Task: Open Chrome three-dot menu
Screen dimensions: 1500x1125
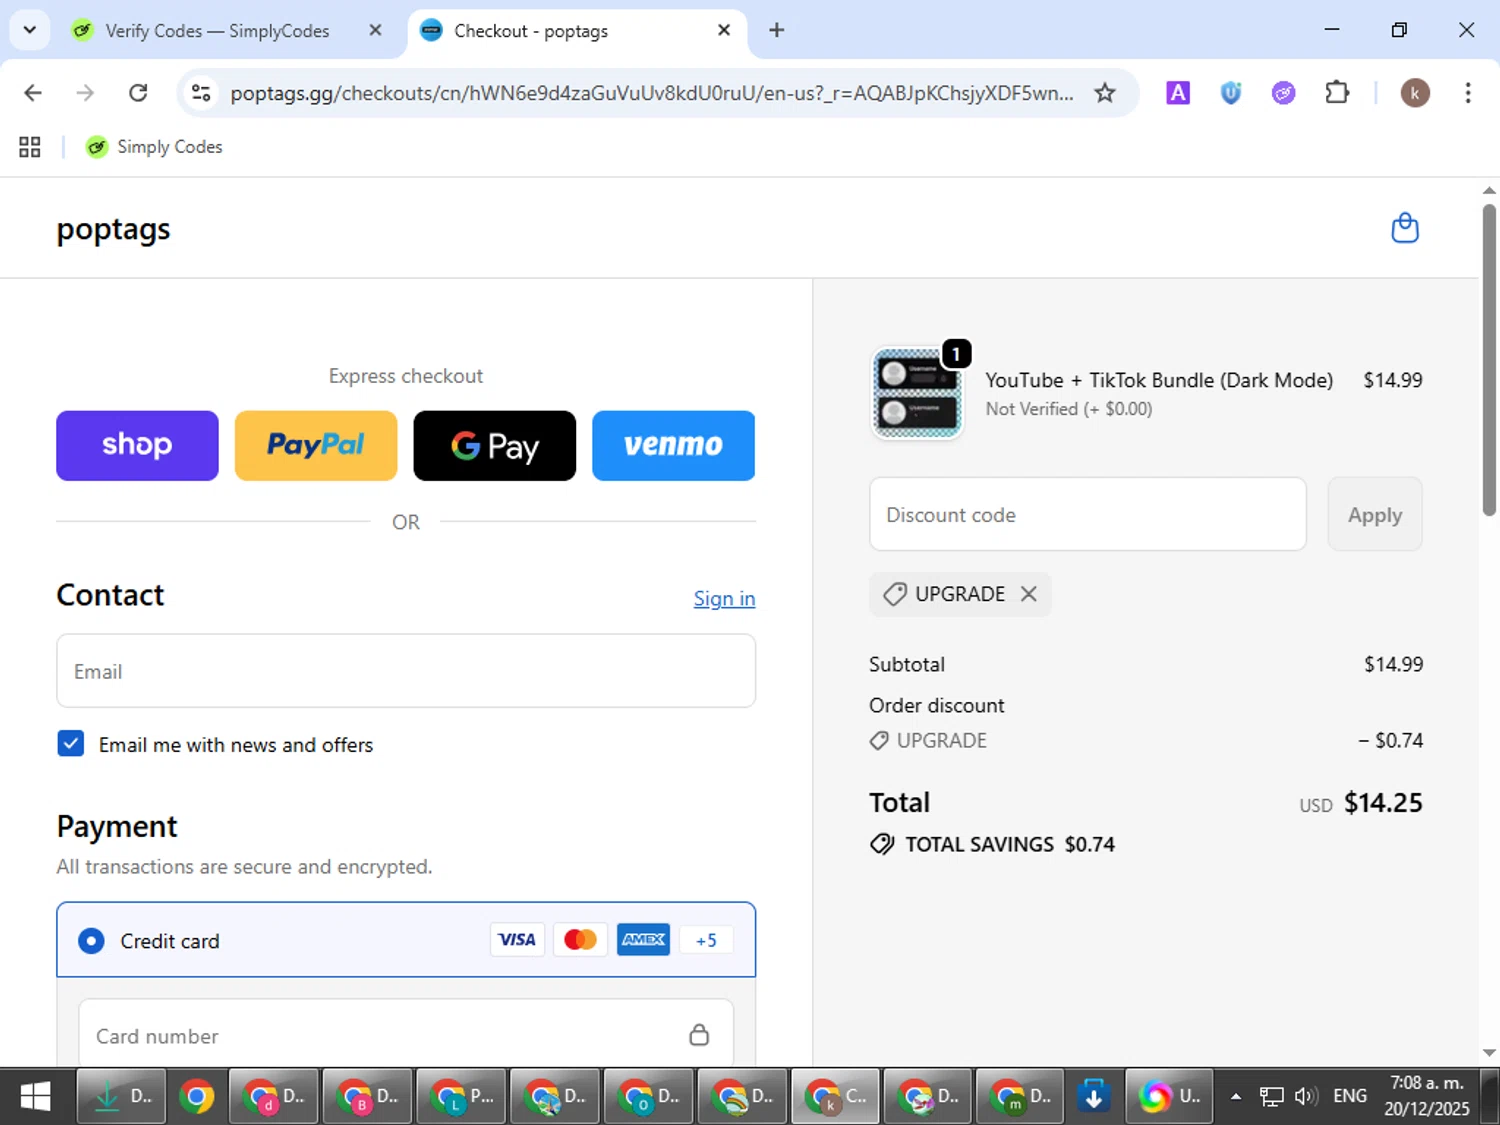Action: pyautogui.click(x=1467, y=93)
